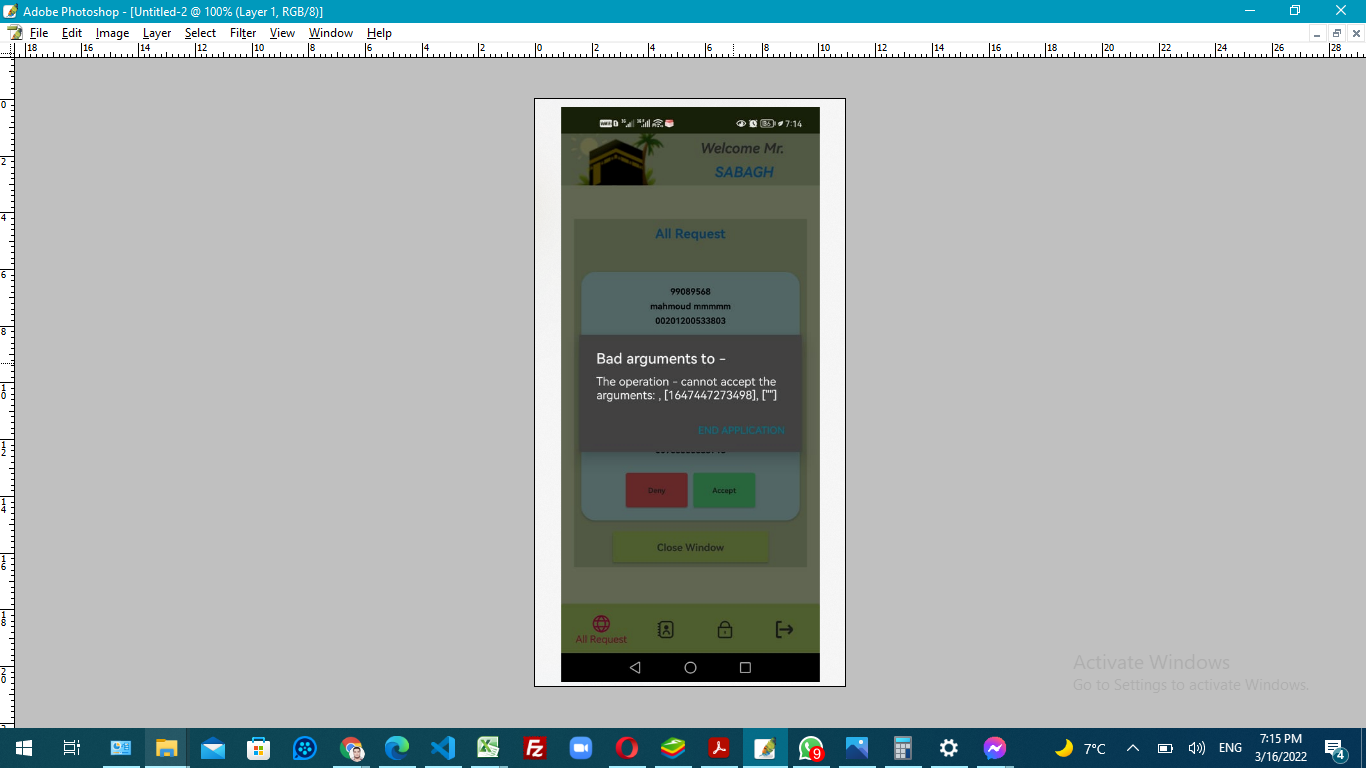This screenshot has height=768, width=1366.
Task: Open the Layer menu
Action: (157, 33)
